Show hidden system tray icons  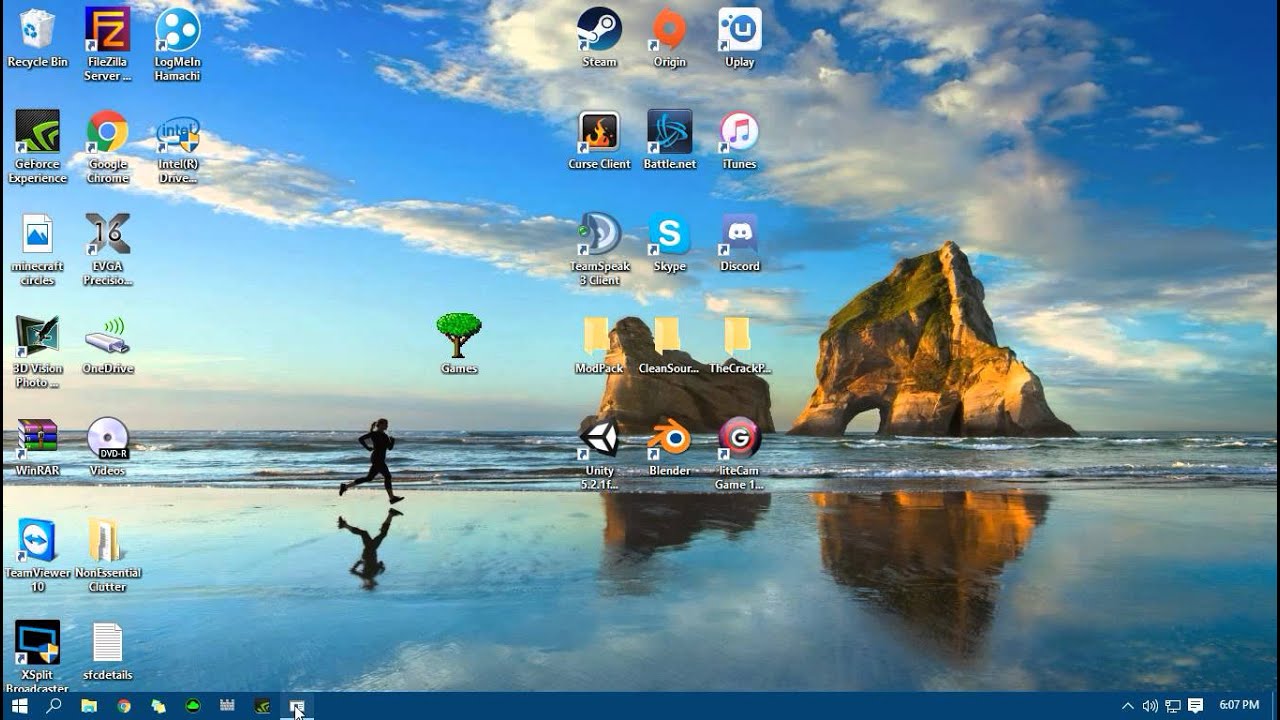1128,706
